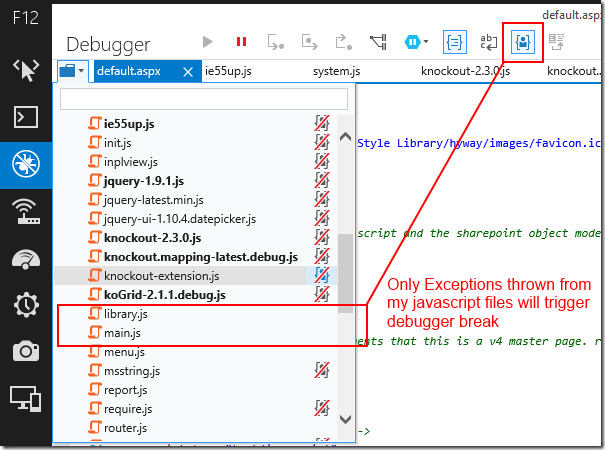605x450 pixels.
Task: Click the Just My Code toolbar button
Action: click(523, 42)
